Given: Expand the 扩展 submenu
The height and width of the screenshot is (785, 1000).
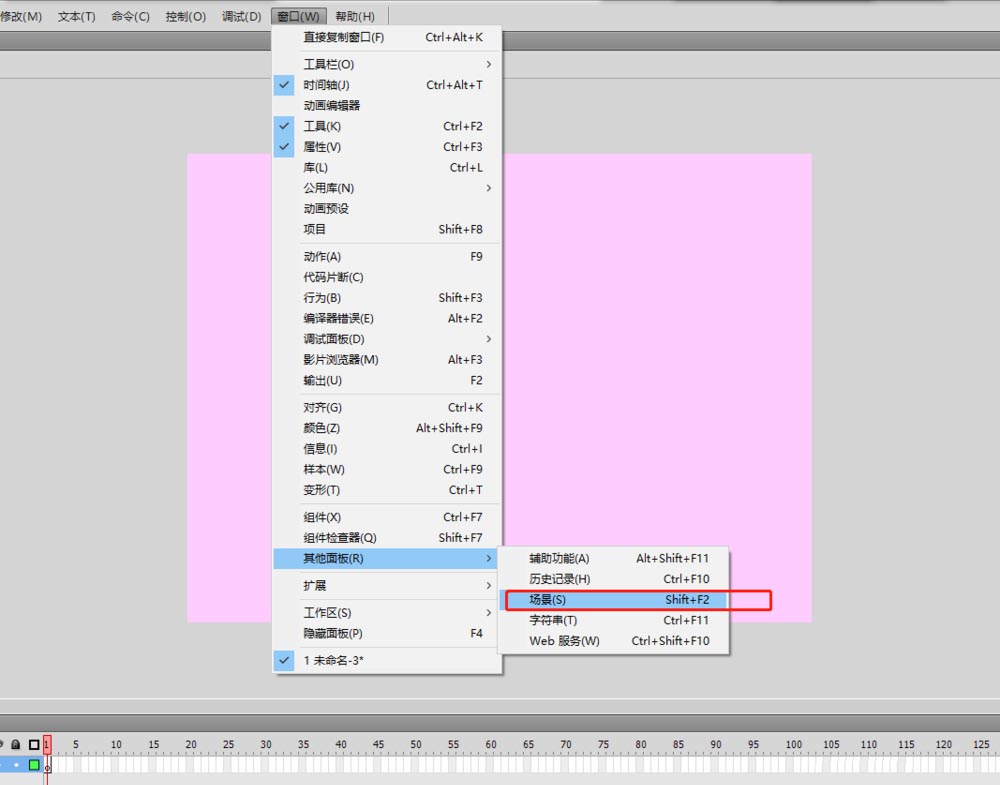Looking at the screenshot, I should click(387, 585).
